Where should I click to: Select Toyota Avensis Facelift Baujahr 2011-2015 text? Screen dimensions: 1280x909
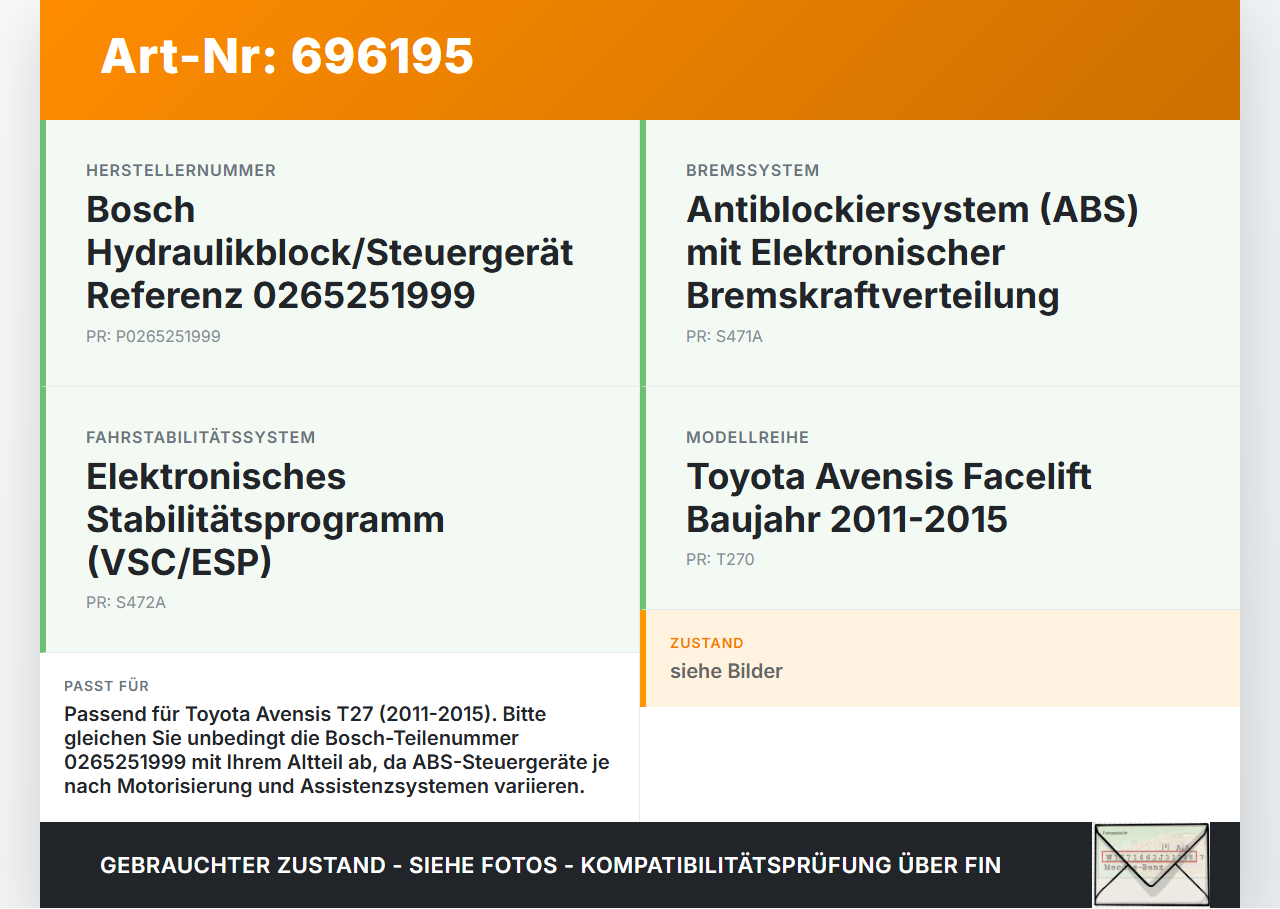(x=889, y=498)
